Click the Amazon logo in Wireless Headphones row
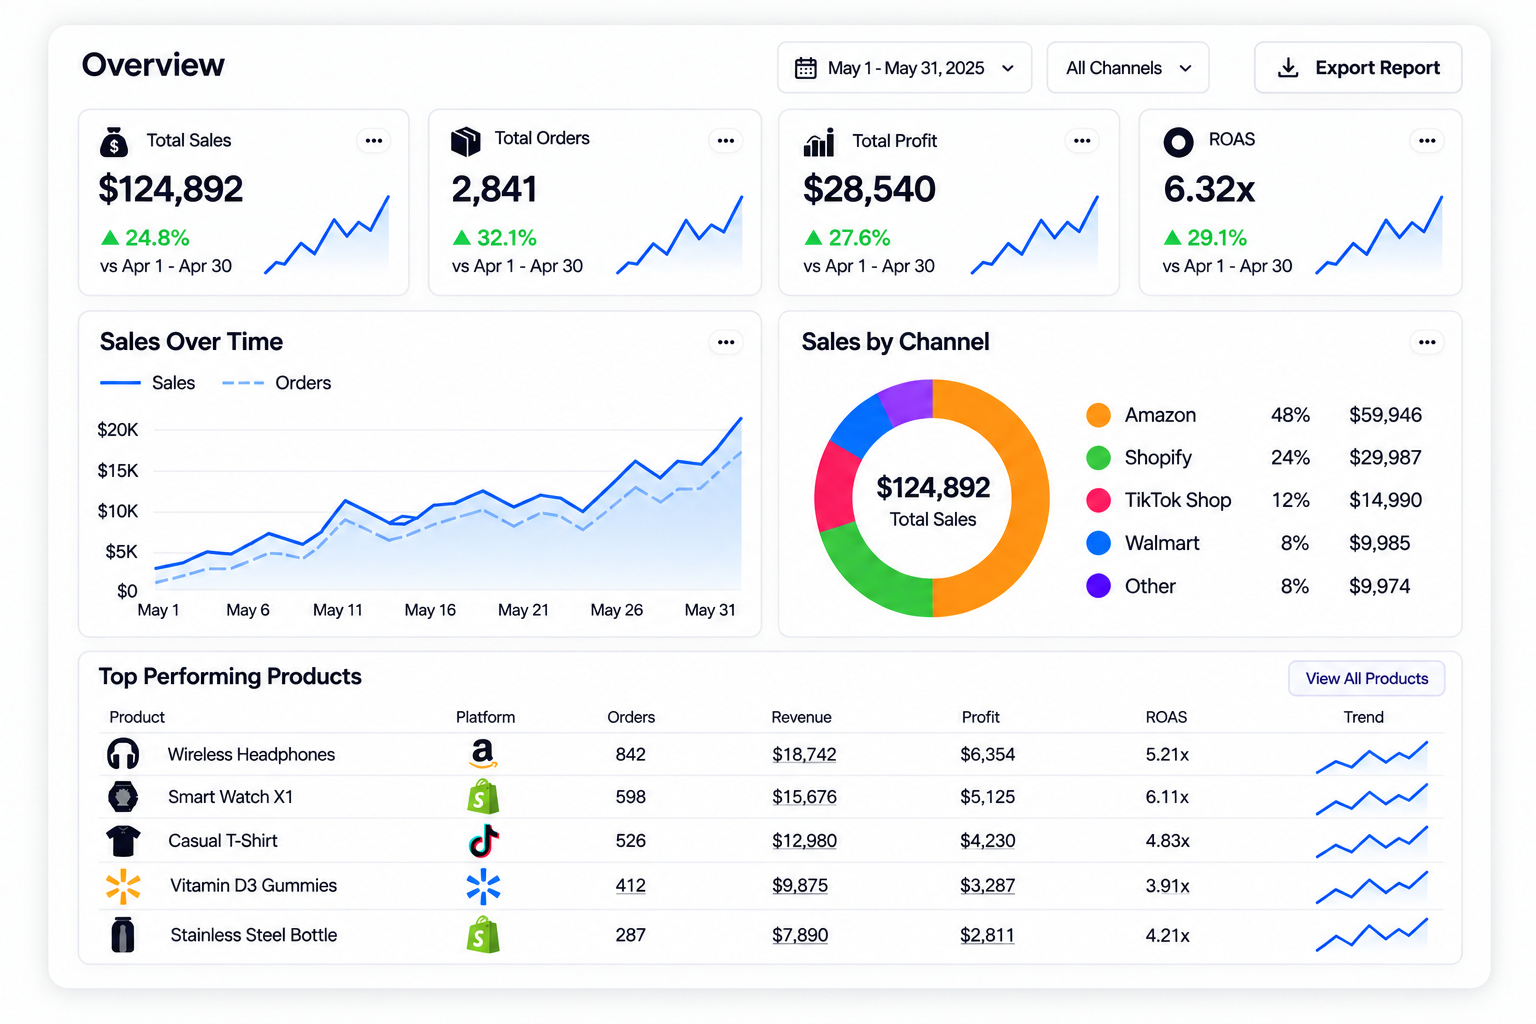The width and height of the screenshot is (1536, 1024). pos(483,753)
